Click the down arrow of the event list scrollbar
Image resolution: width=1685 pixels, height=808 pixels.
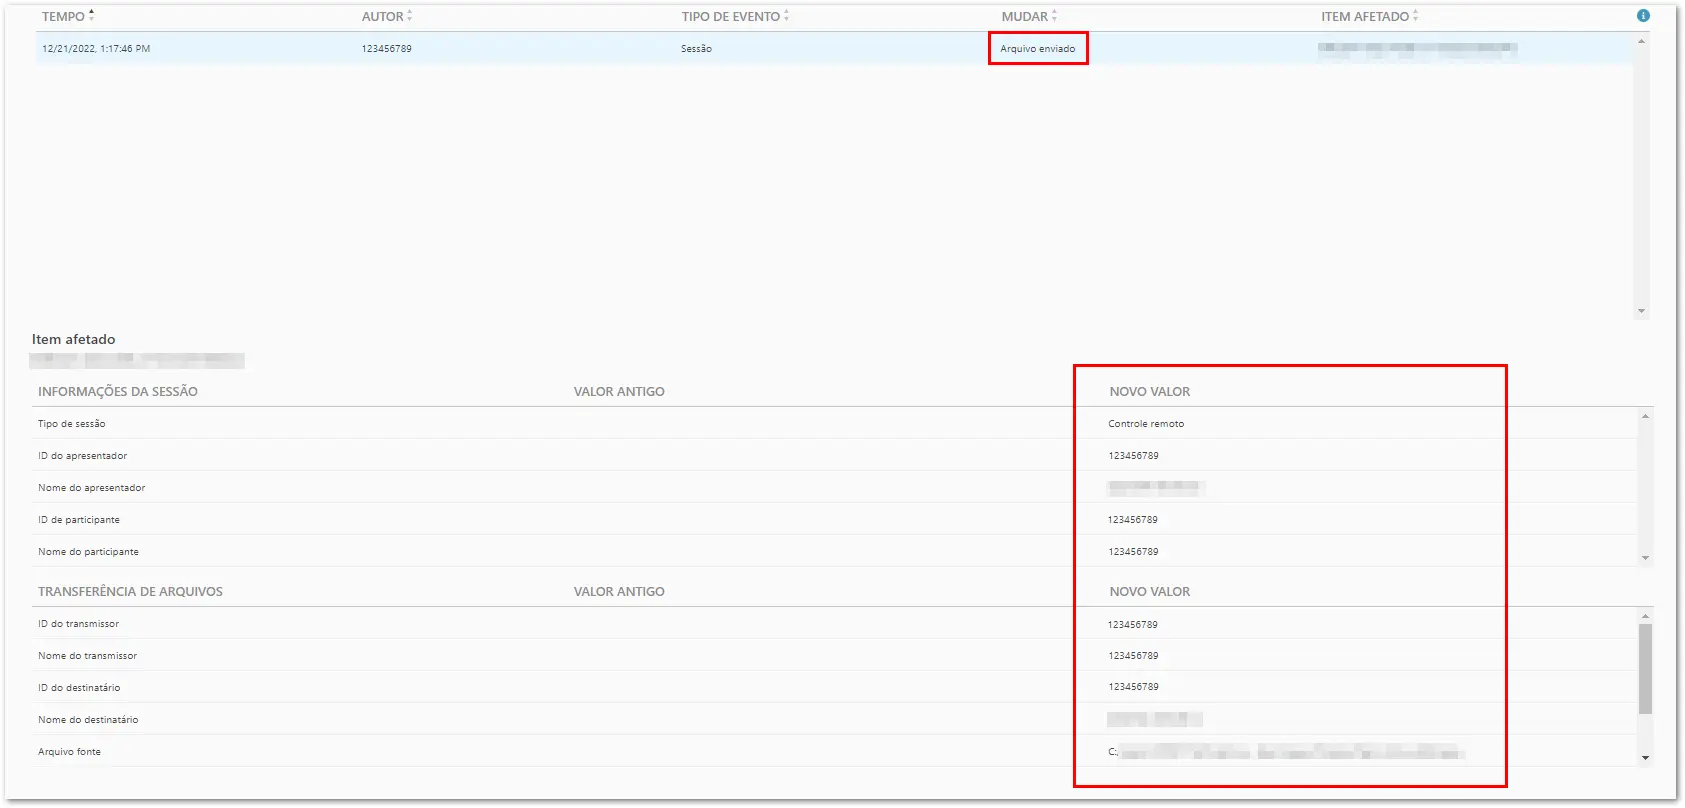point(1641,311)
